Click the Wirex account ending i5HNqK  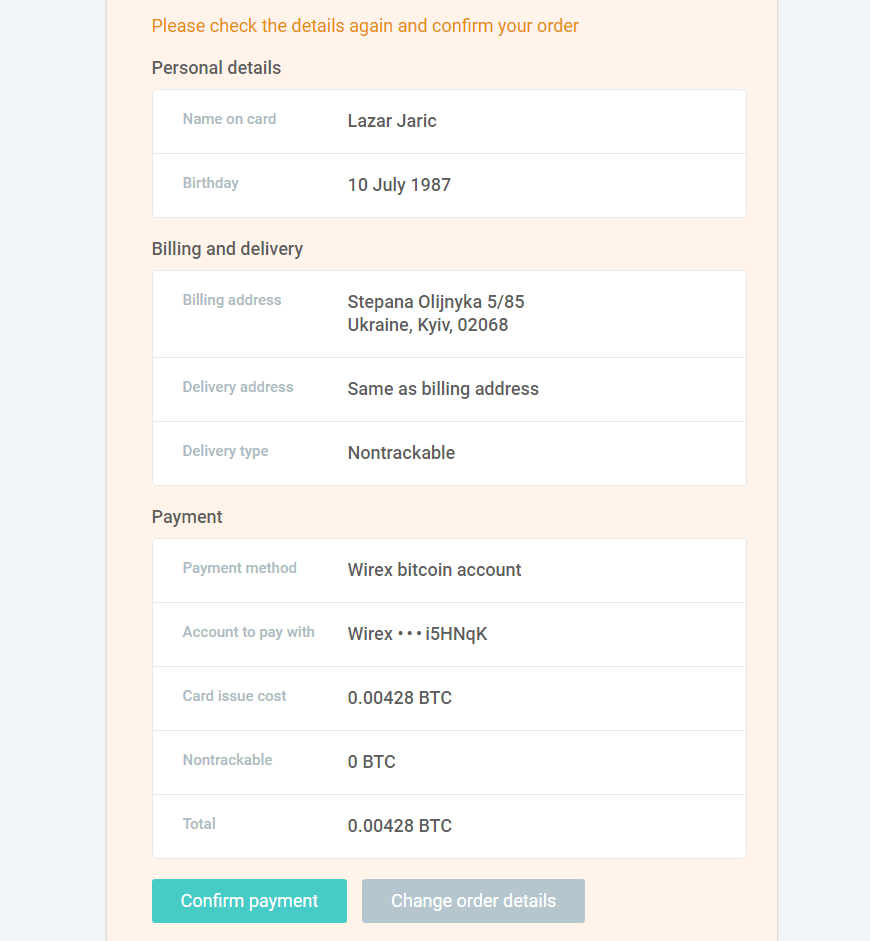click(x=417, y=634)
